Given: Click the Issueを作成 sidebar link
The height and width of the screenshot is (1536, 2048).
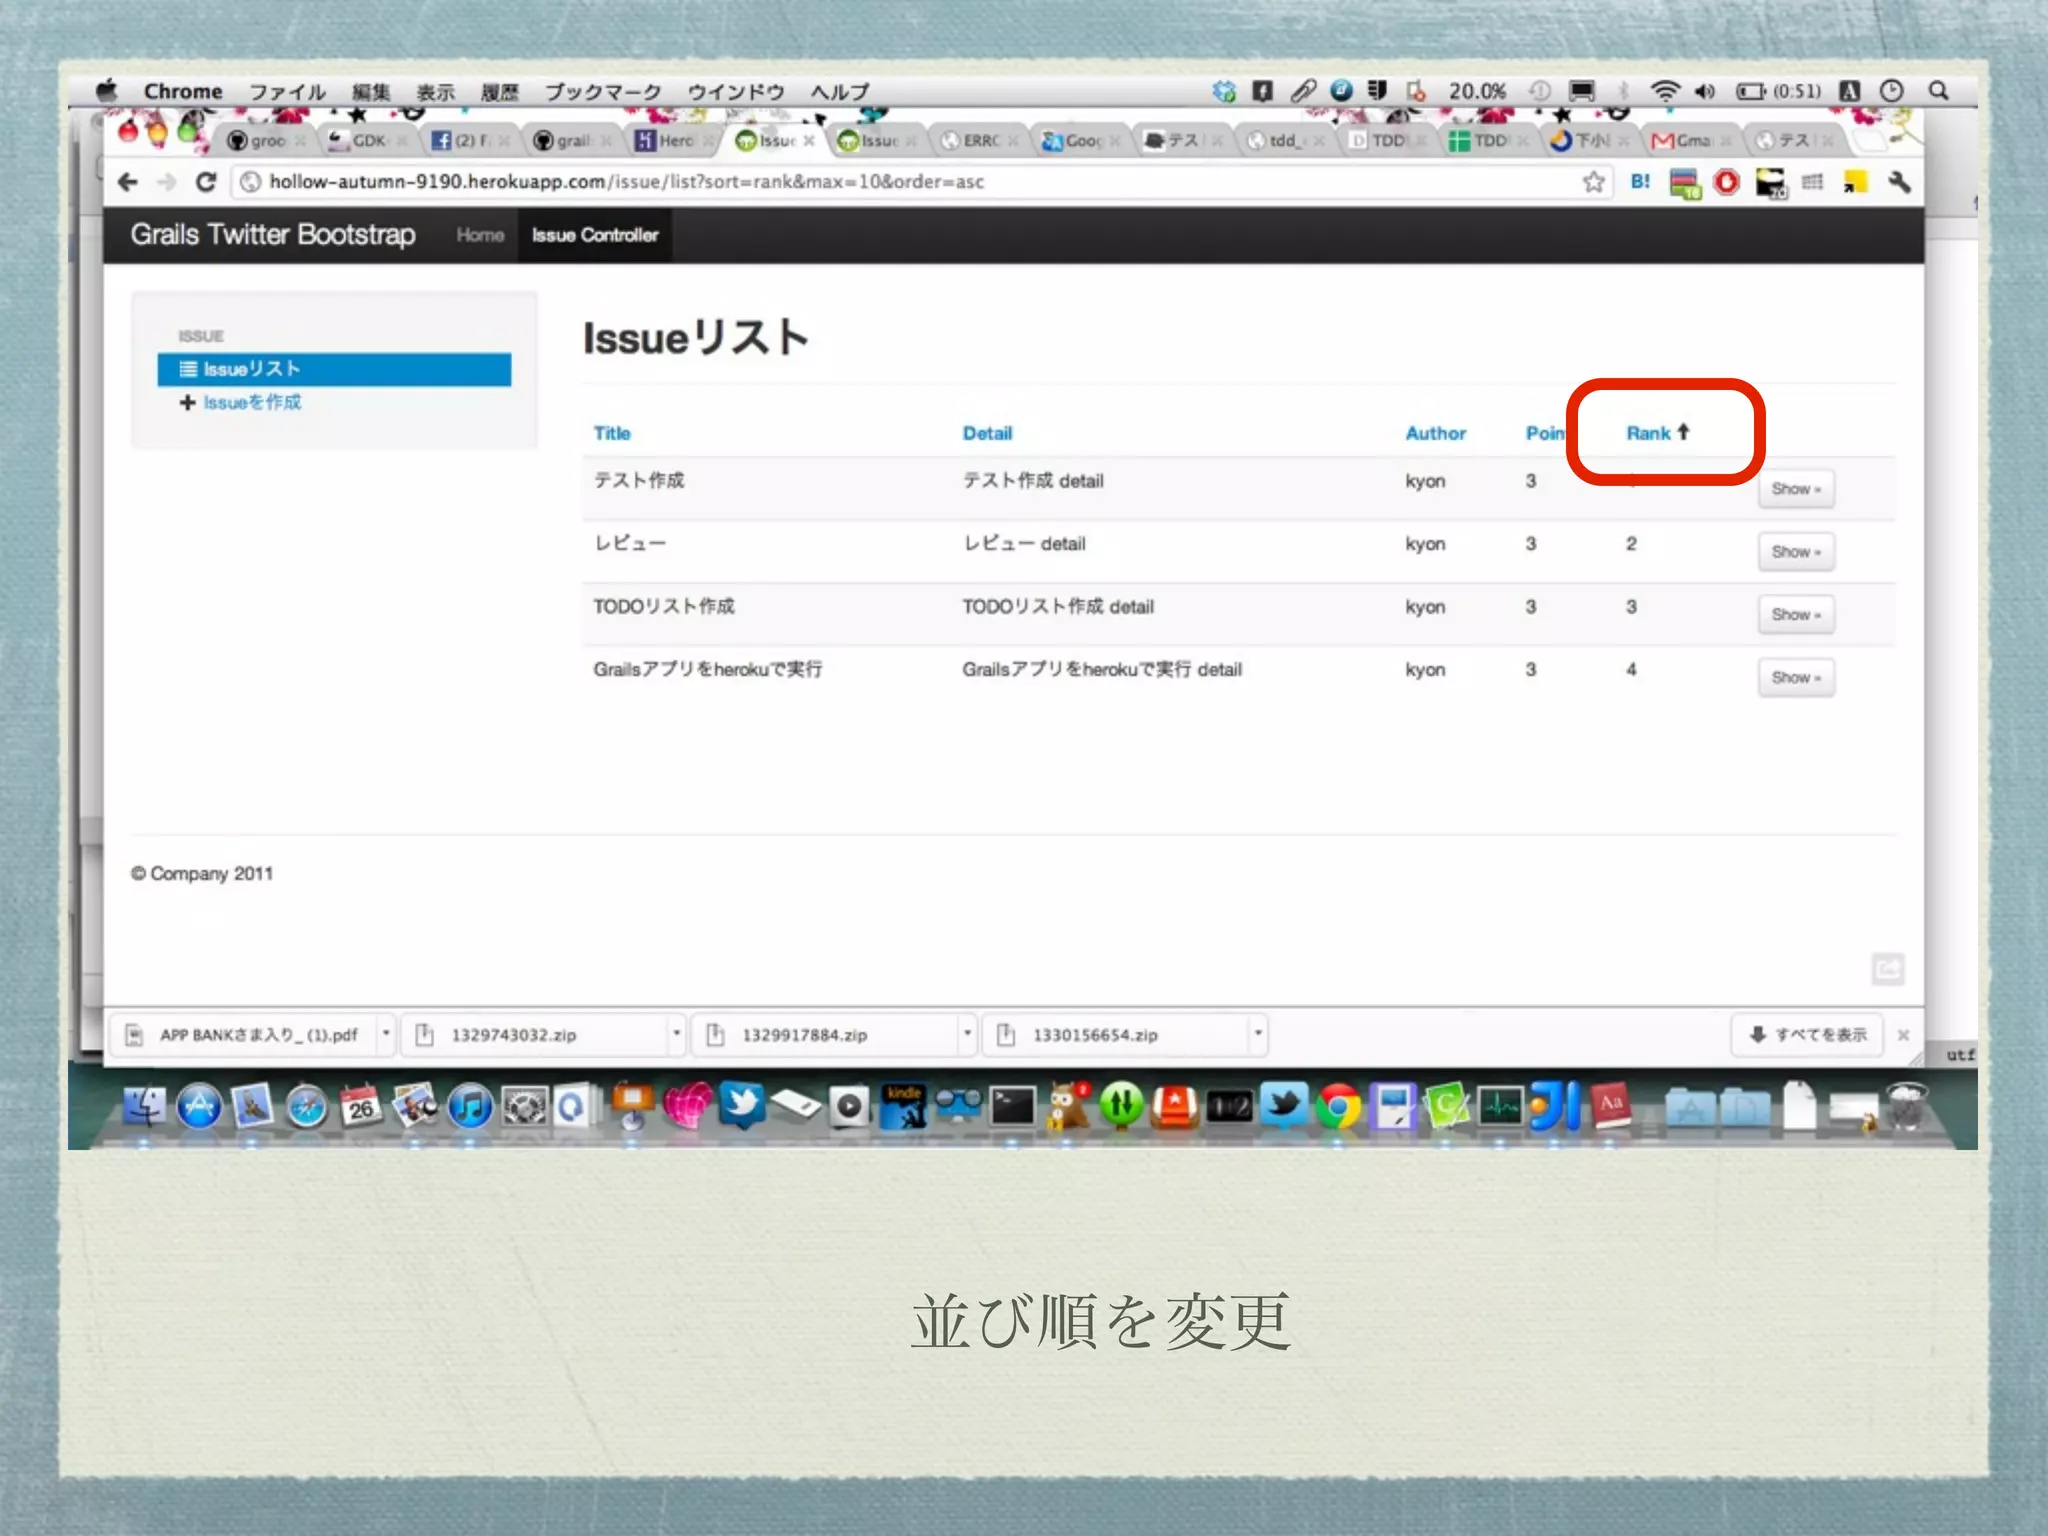Looking at the screenshot, I should click(x=252, y=402).
